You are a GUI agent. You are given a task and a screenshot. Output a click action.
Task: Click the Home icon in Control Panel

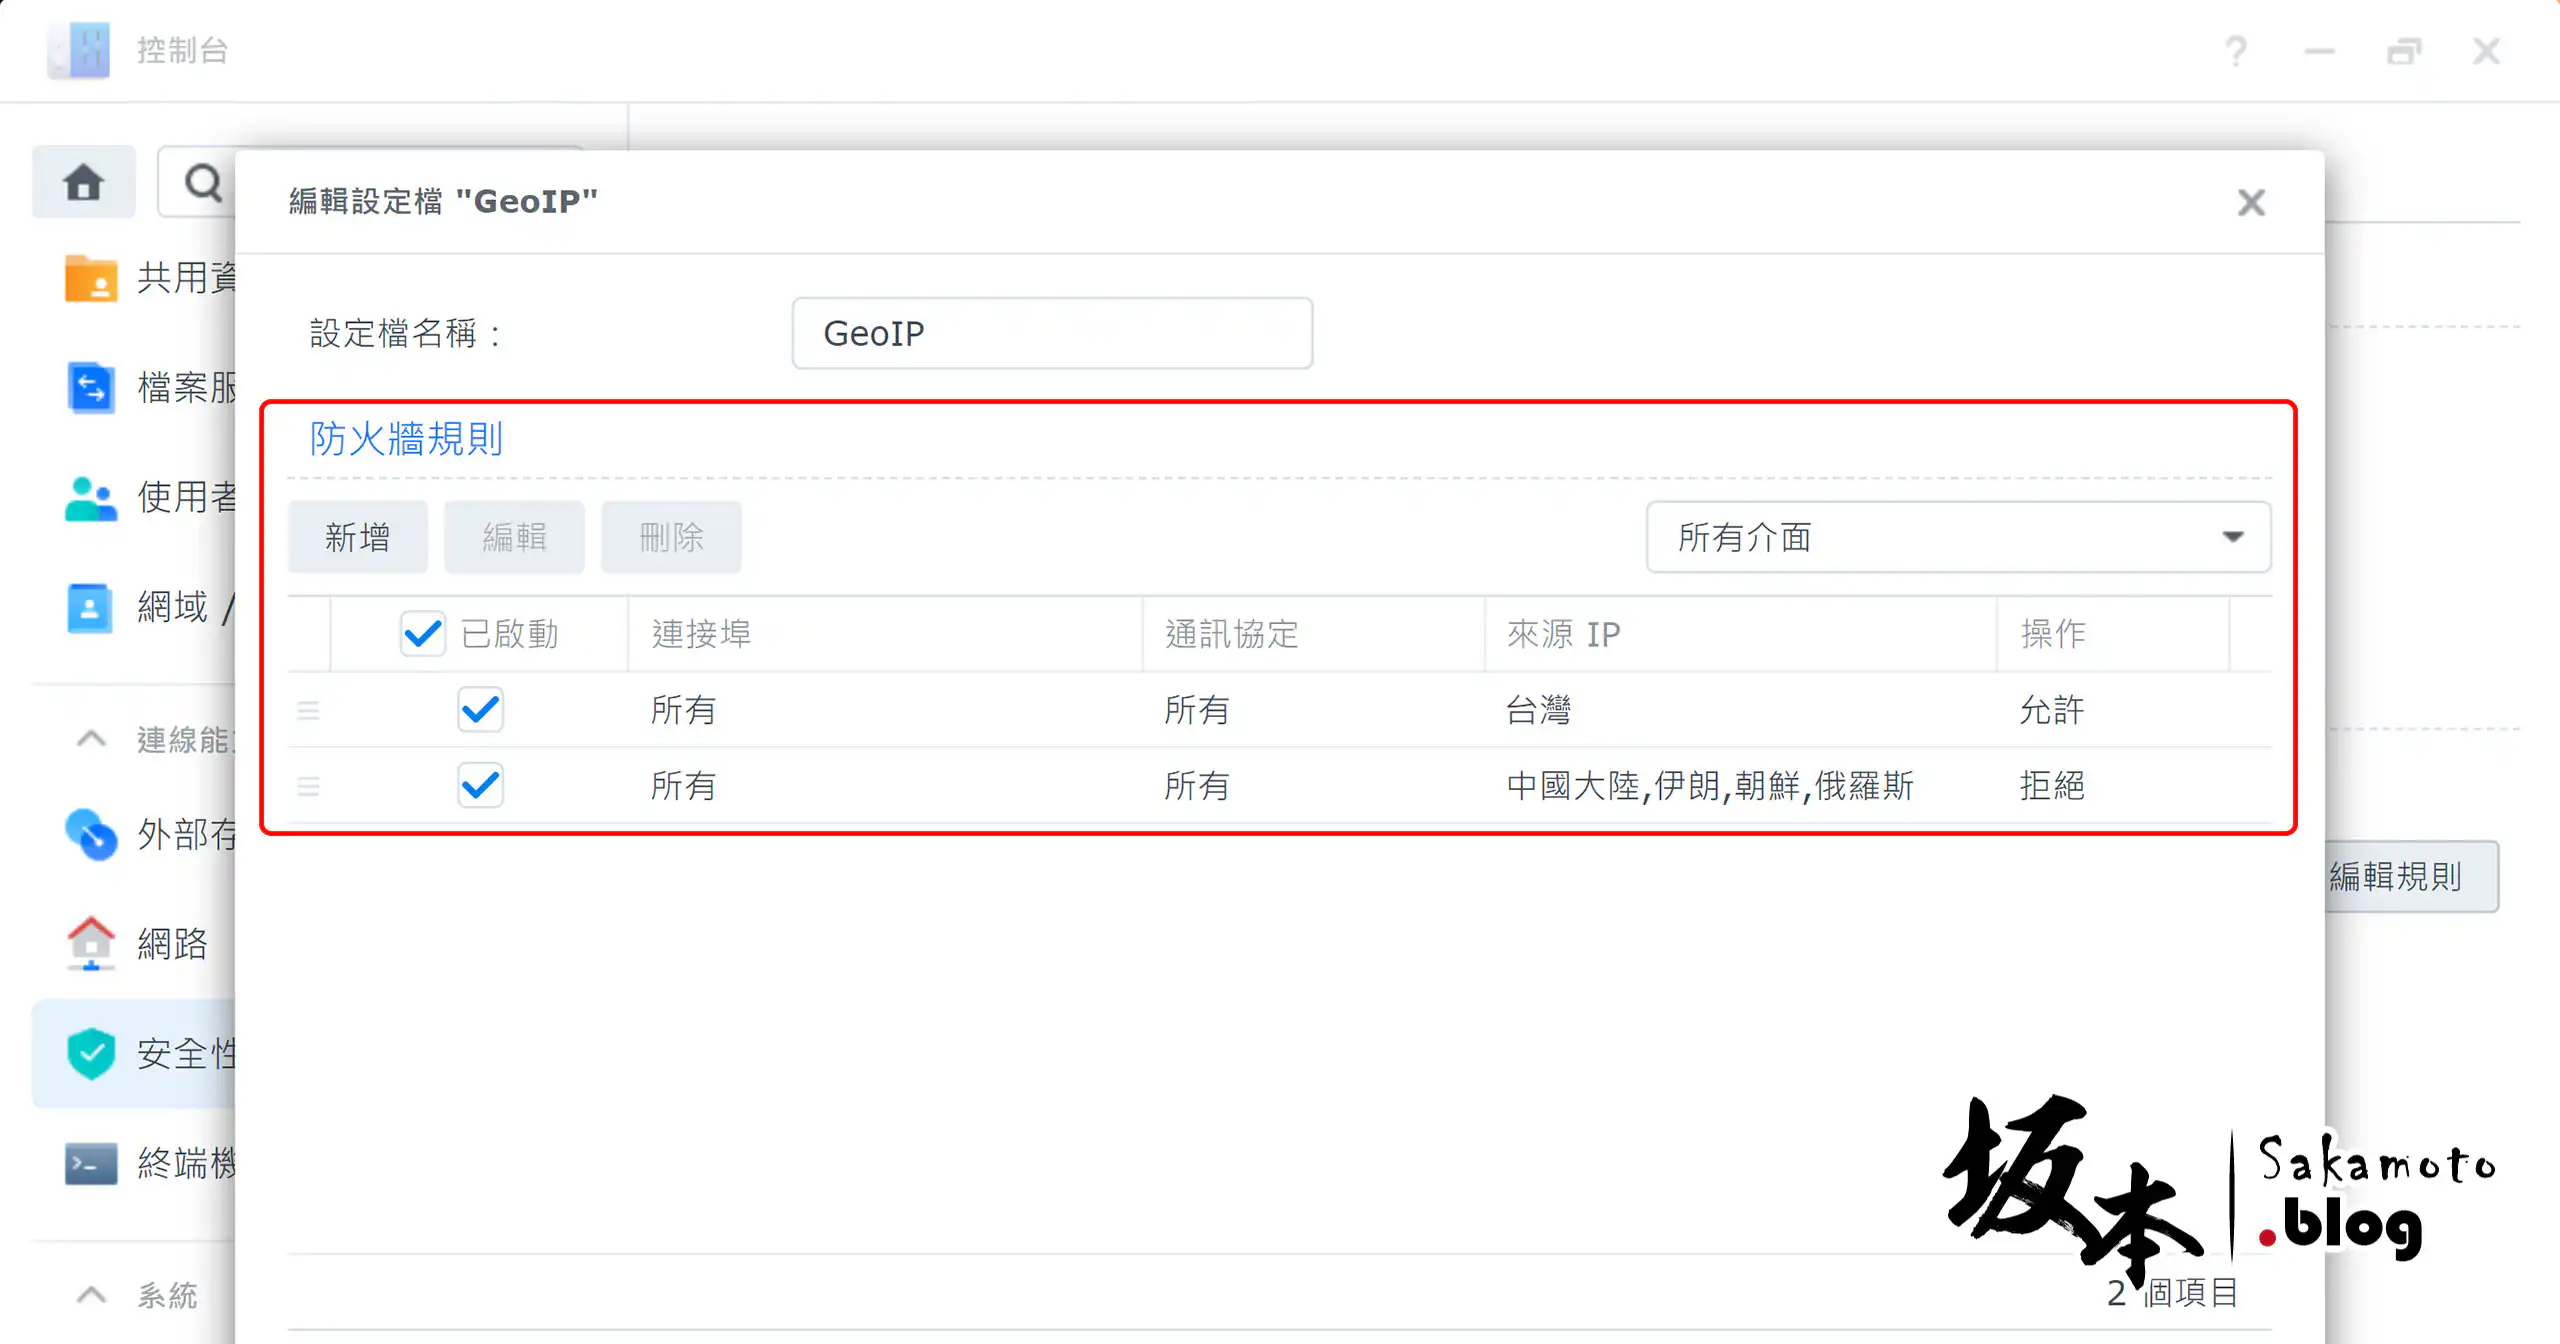pyautogui.click(x=83, y=182)
